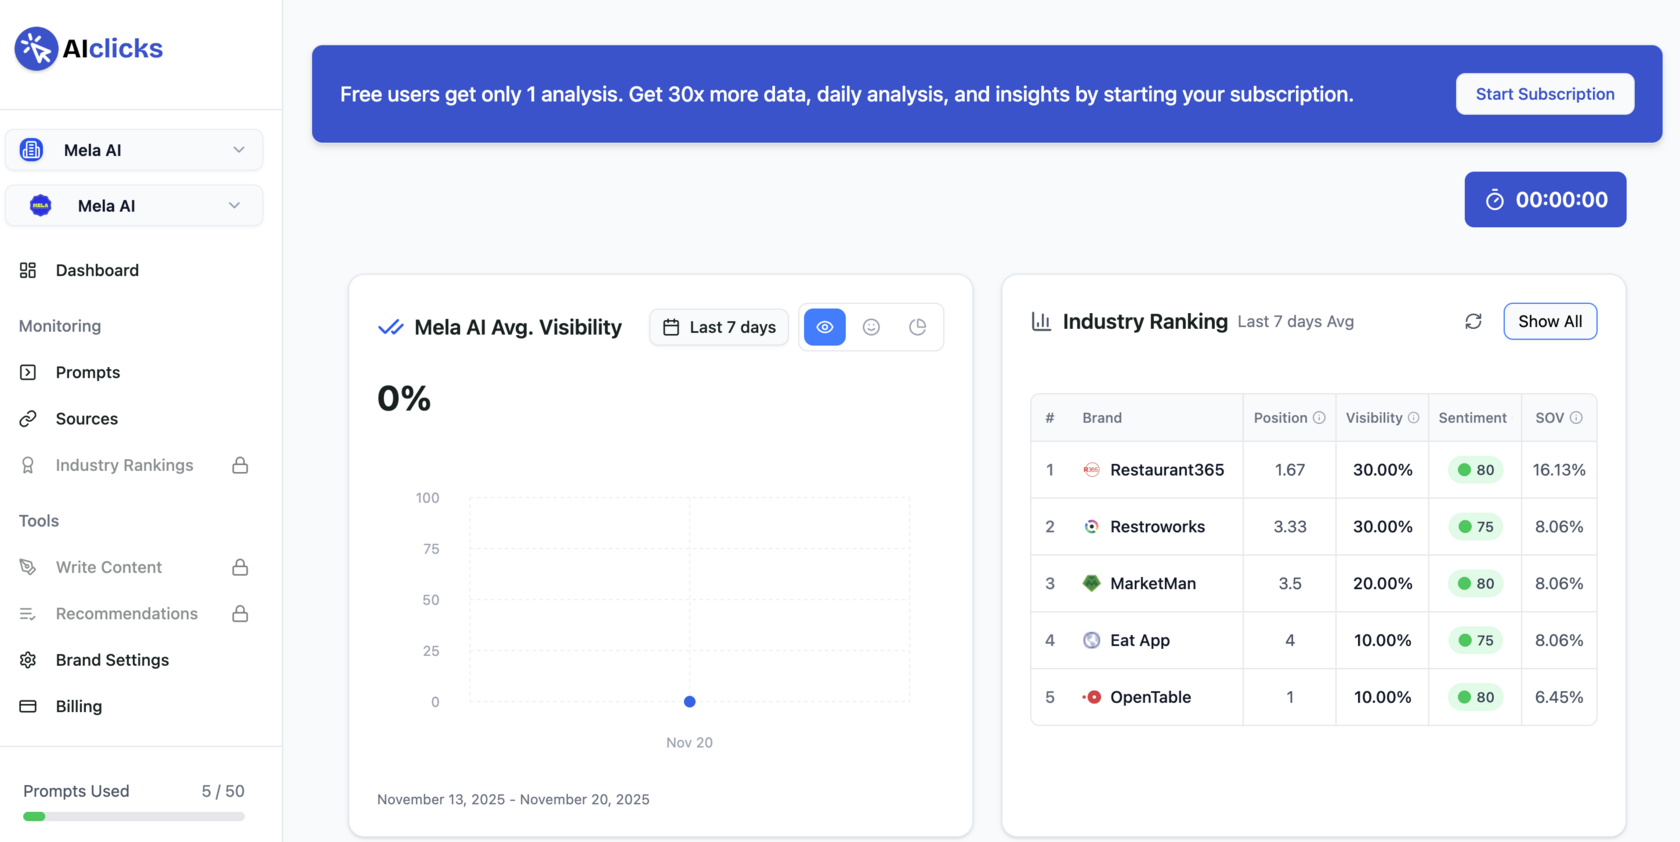Image resolution: width=1680 pixels, height=842 pixels.
Task: Open the Prompts page
Action: (x=88, y=372)
